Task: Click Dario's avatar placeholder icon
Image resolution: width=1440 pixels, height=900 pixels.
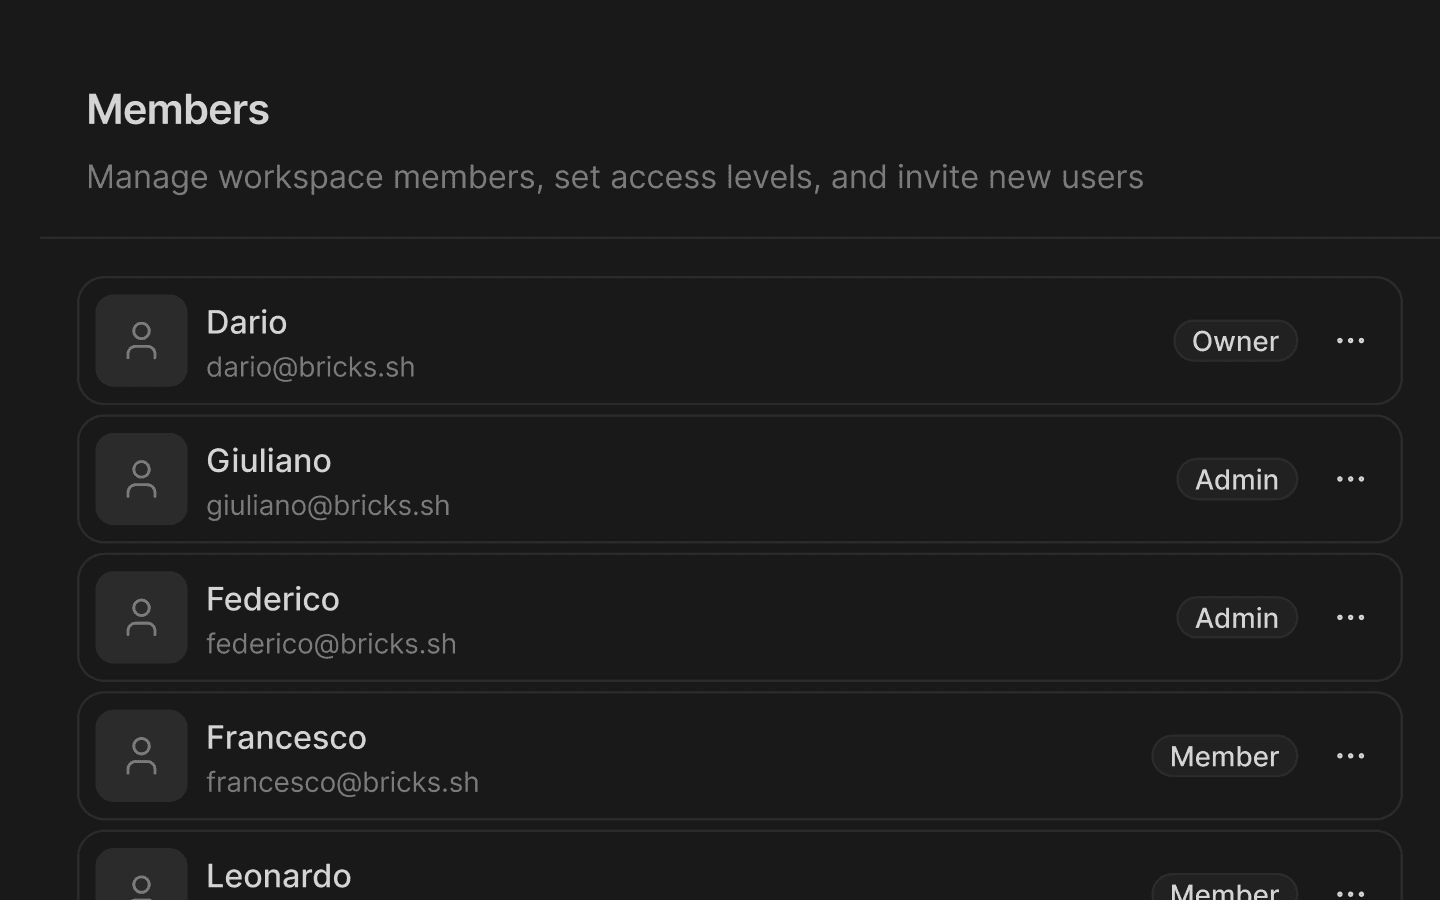Action: coord(141,341)
